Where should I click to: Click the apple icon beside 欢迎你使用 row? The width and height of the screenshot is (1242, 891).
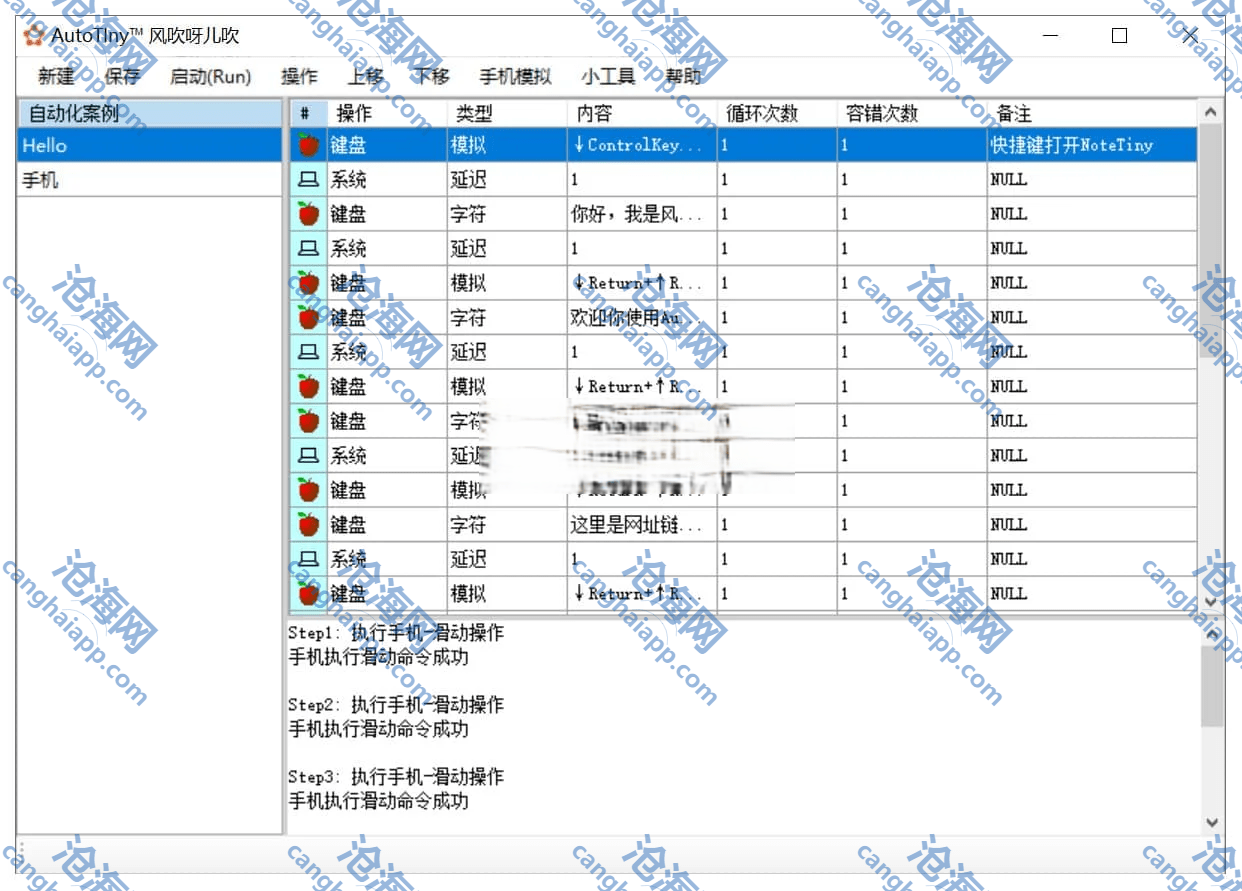(x=308, y=318)
